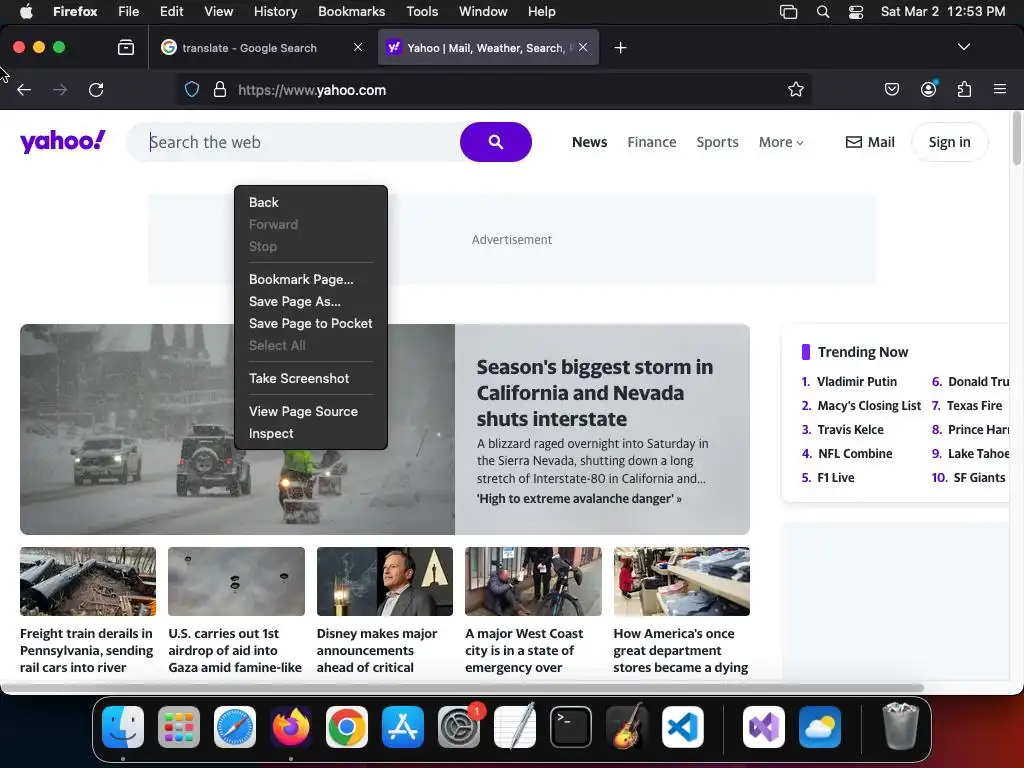Launch Google Chrome from the dock
1024x768 pixels.
pyautogui.click(x=346, y=727)
